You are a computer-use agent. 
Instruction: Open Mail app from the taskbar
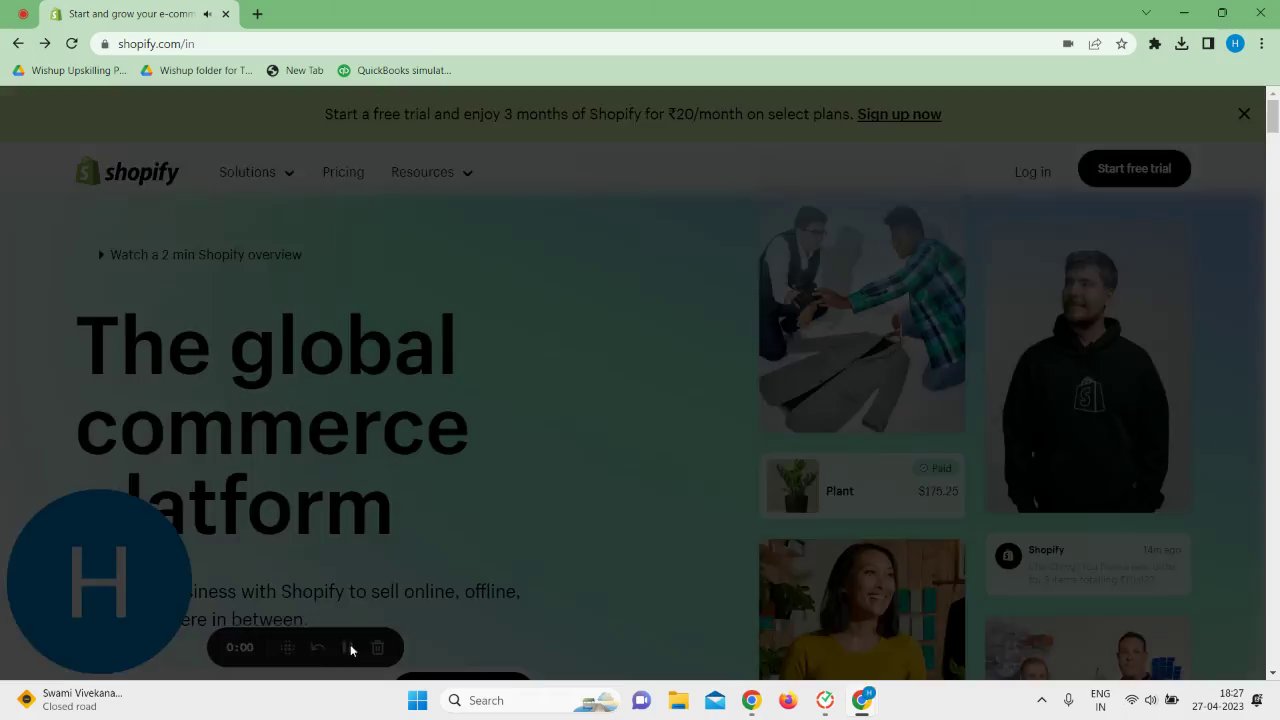point(715,701)
